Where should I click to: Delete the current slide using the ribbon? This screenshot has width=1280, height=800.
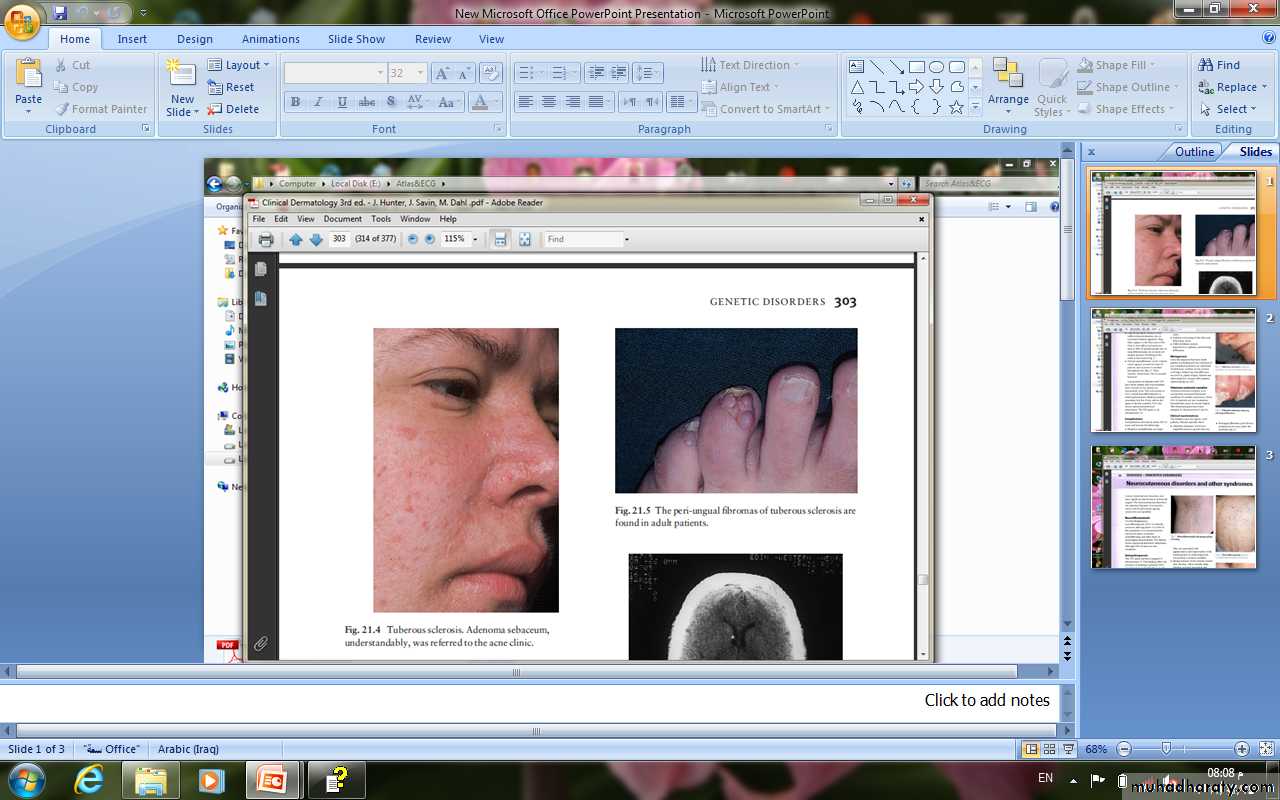coord(234,109)
